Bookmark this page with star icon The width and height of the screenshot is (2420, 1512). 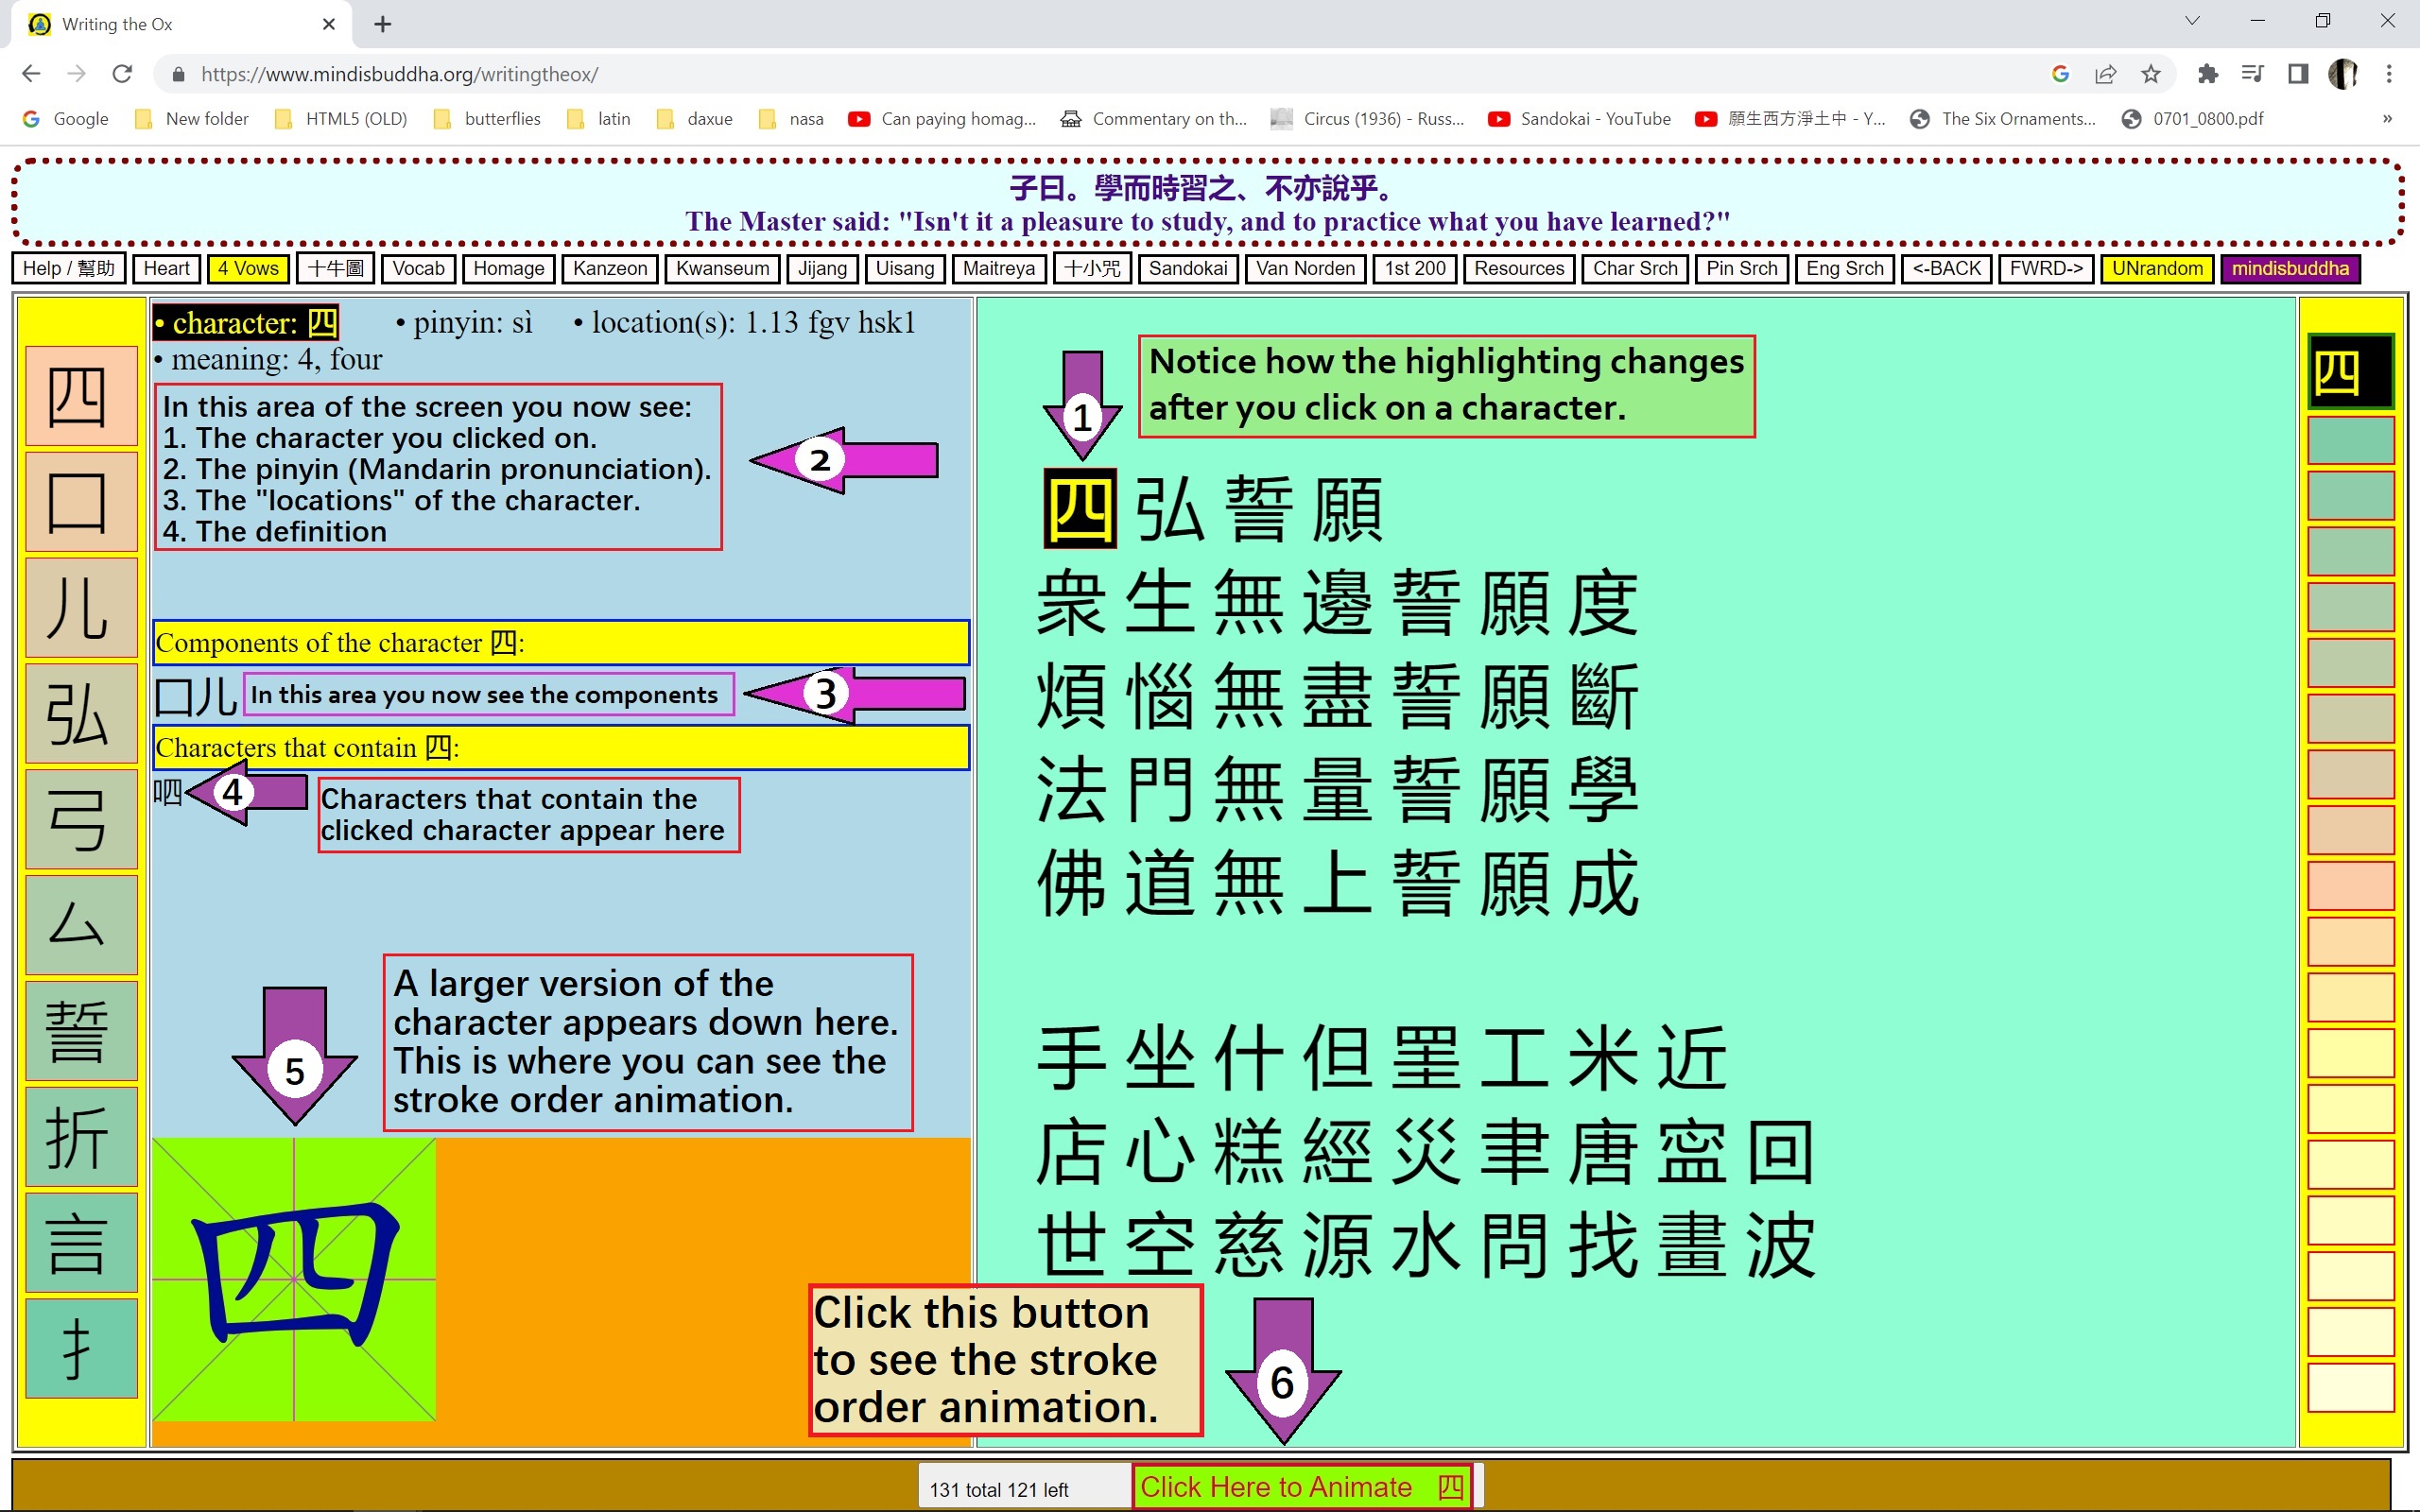[2150, 74]
